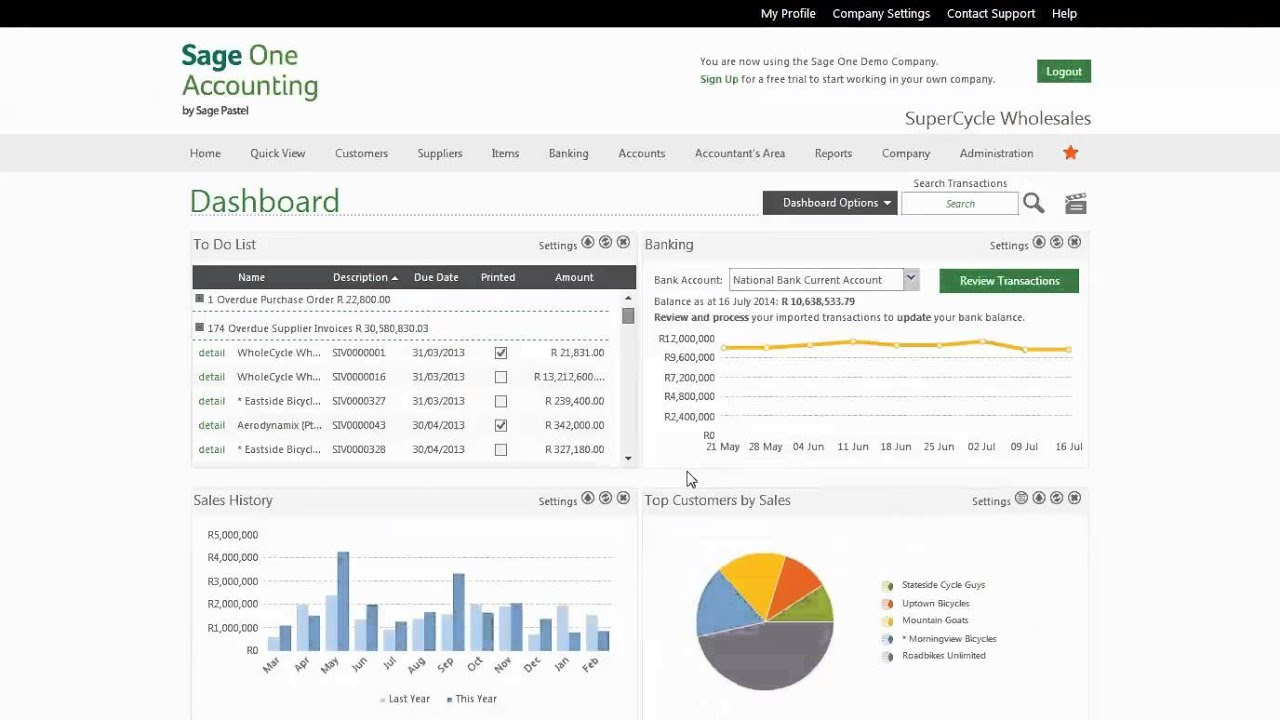Expand the 174 Overdue Supplier Invoices group
Screen dimensions: 1280x720
(199, 328)
